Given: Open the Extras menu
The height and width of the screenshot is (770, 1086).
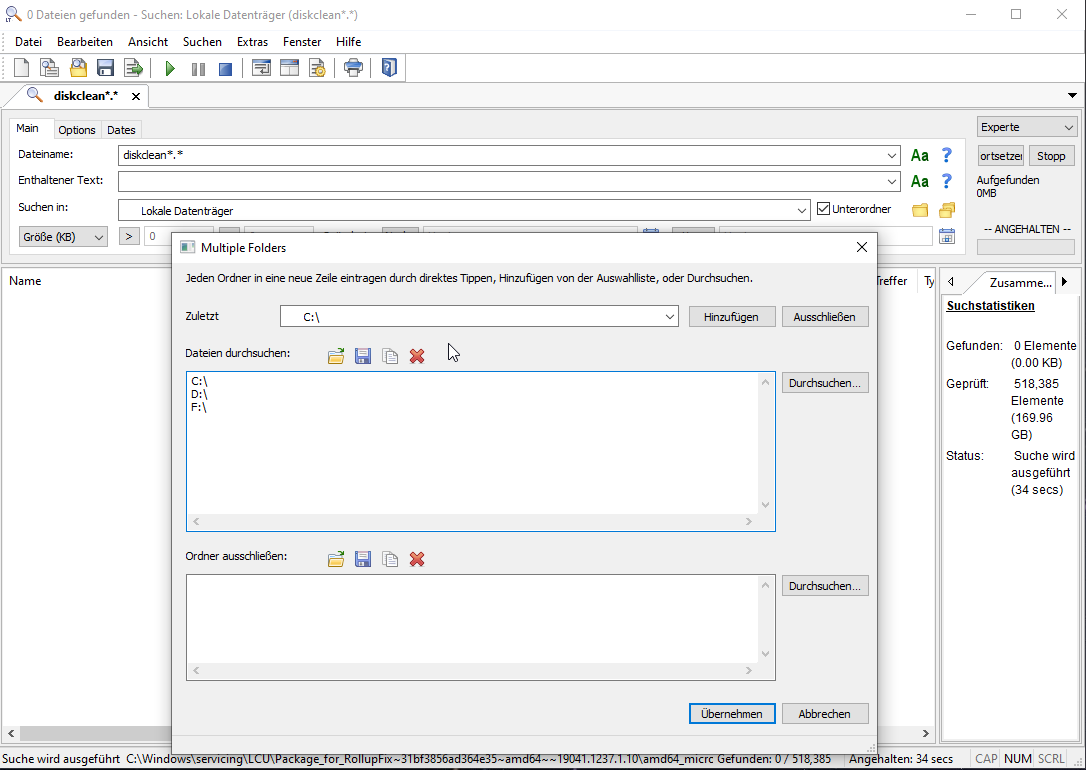Looking at the screenshot, I should coord(252,42).
